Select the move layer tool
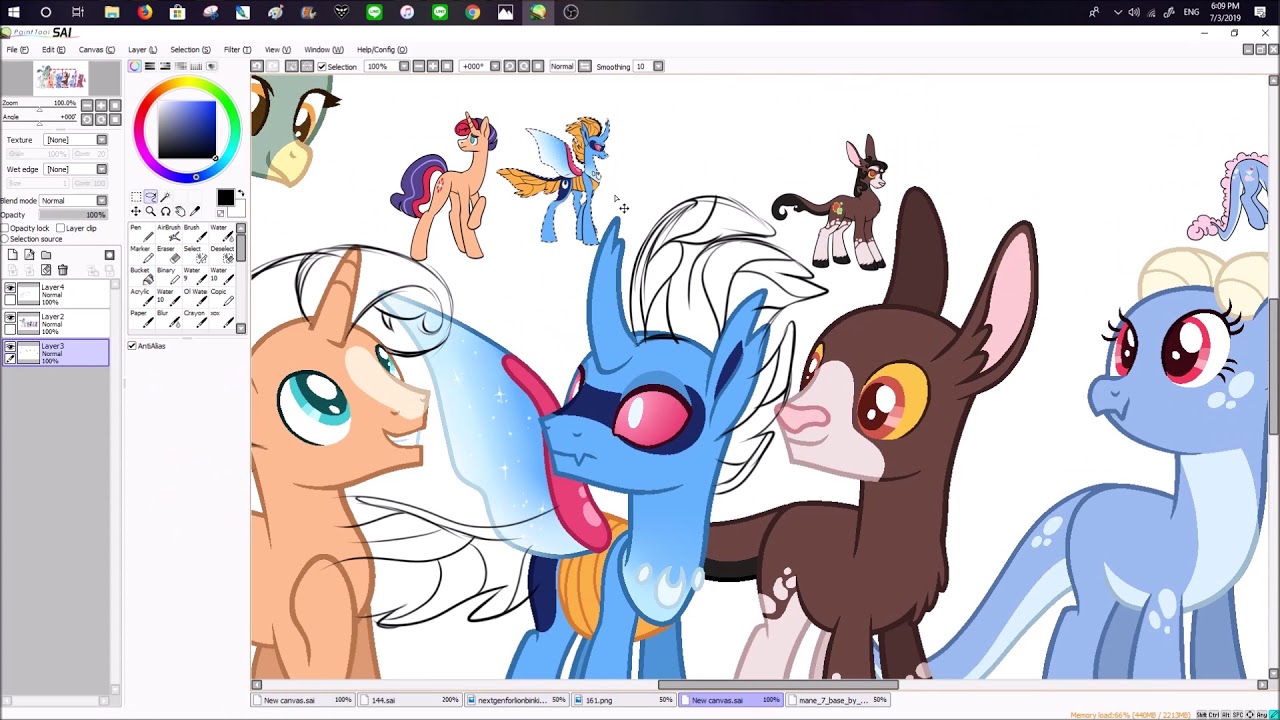Image resolution: width=1280 pixels, height=720 pixels. (136, 211)
